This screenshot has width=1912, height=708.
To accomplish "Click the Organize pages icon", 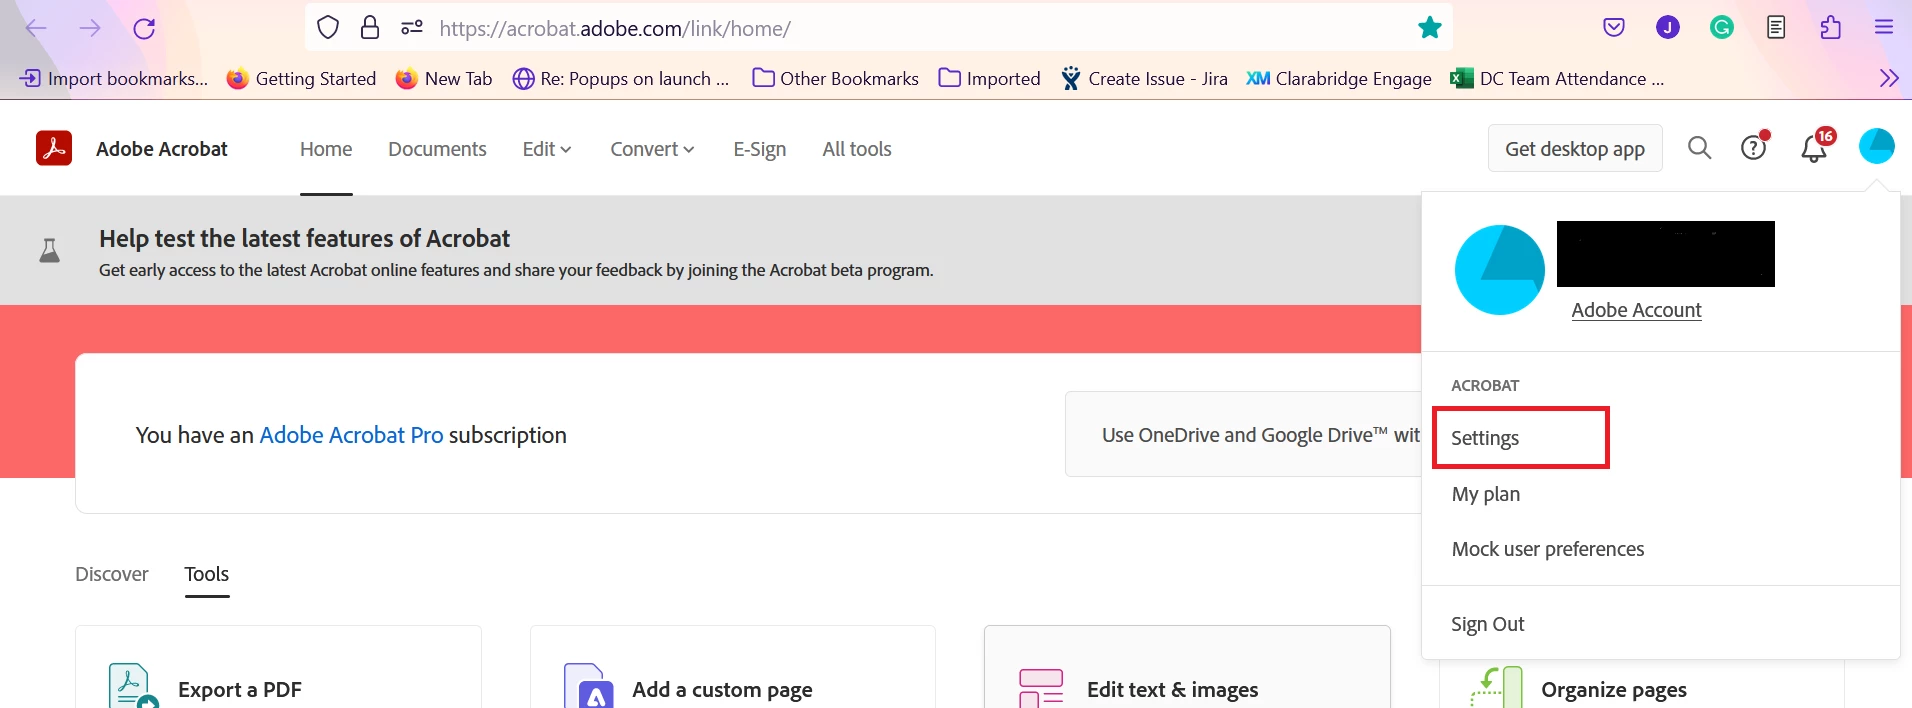I will [x=1496, y=688].
